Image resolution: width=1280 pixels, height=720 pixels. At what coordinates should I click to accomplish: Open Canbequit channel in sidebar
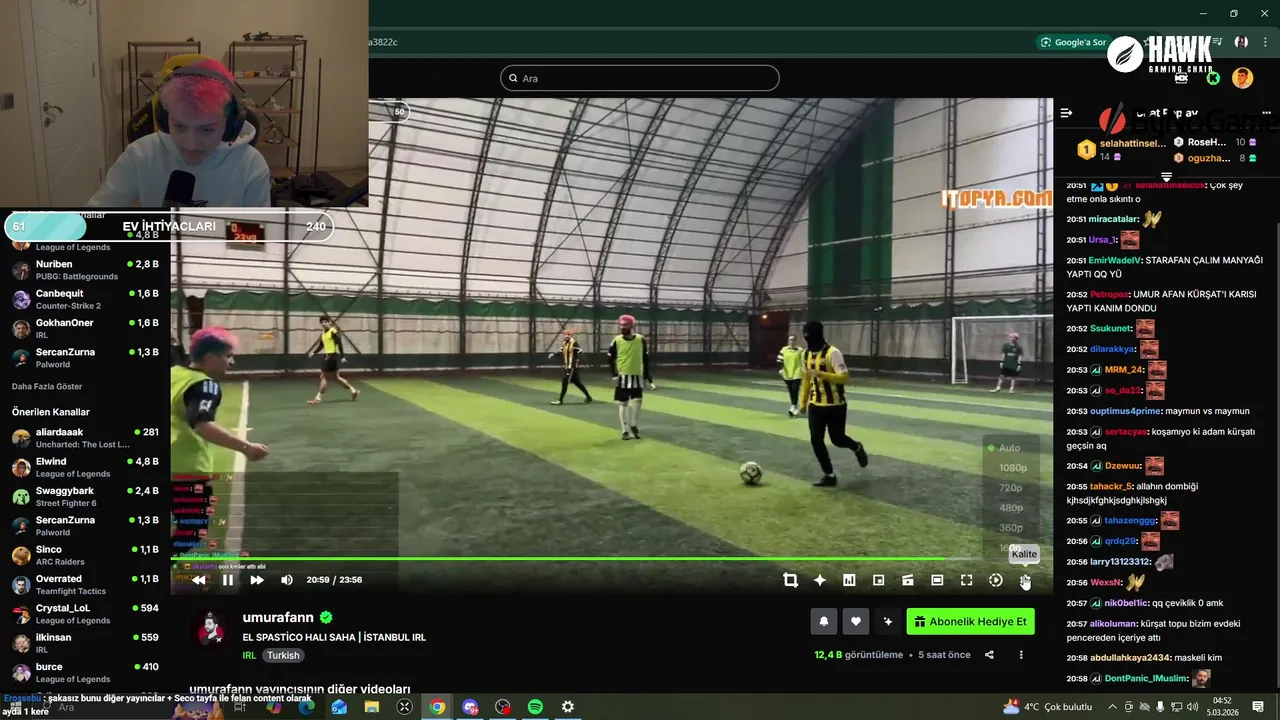coord(85,299)
